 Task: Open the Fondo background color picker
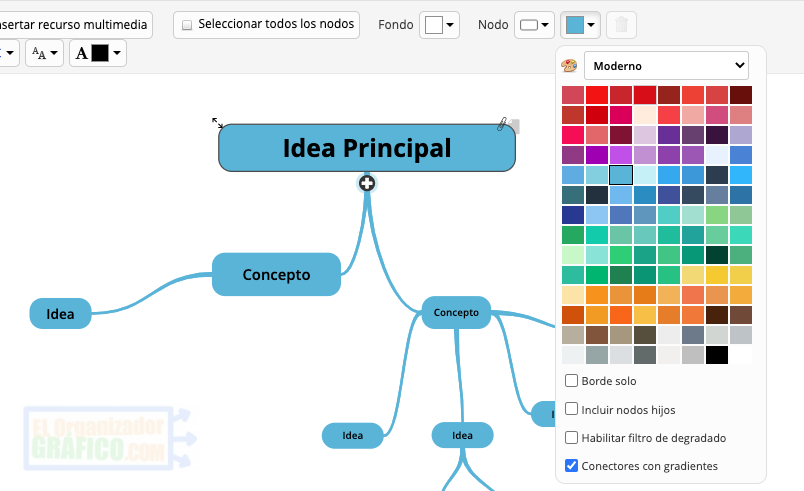click(439, 25)
